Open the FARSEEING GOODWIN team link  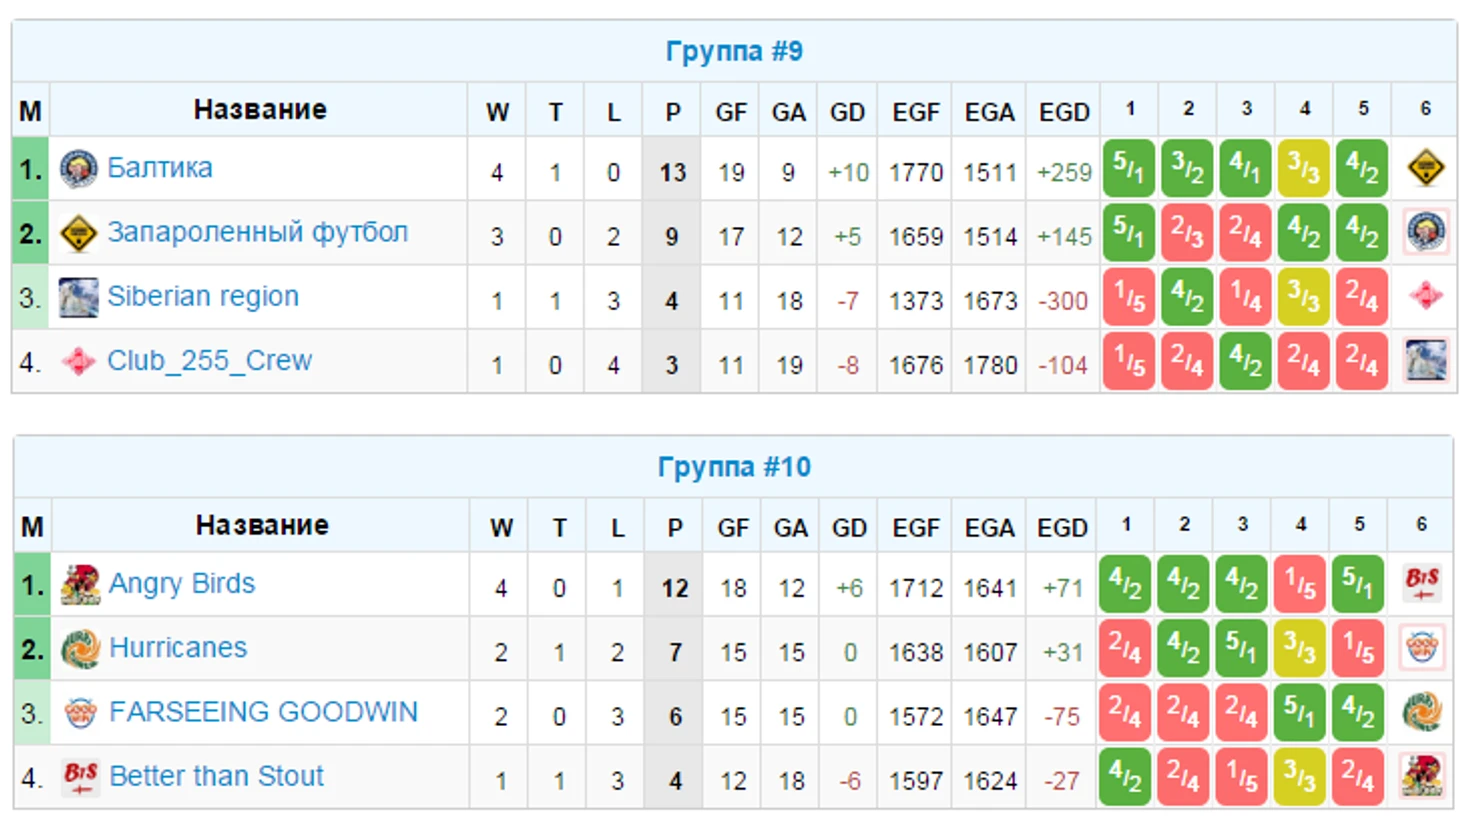[x=263, y=712]
